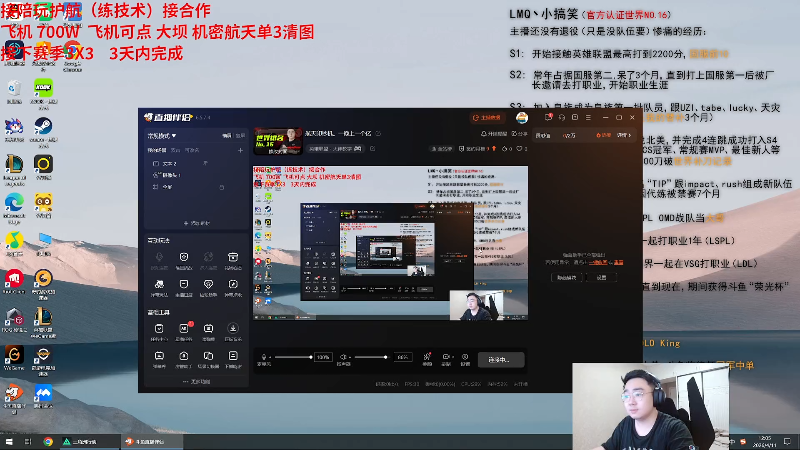Open the headset customer support icon

(x=562, y=117)
